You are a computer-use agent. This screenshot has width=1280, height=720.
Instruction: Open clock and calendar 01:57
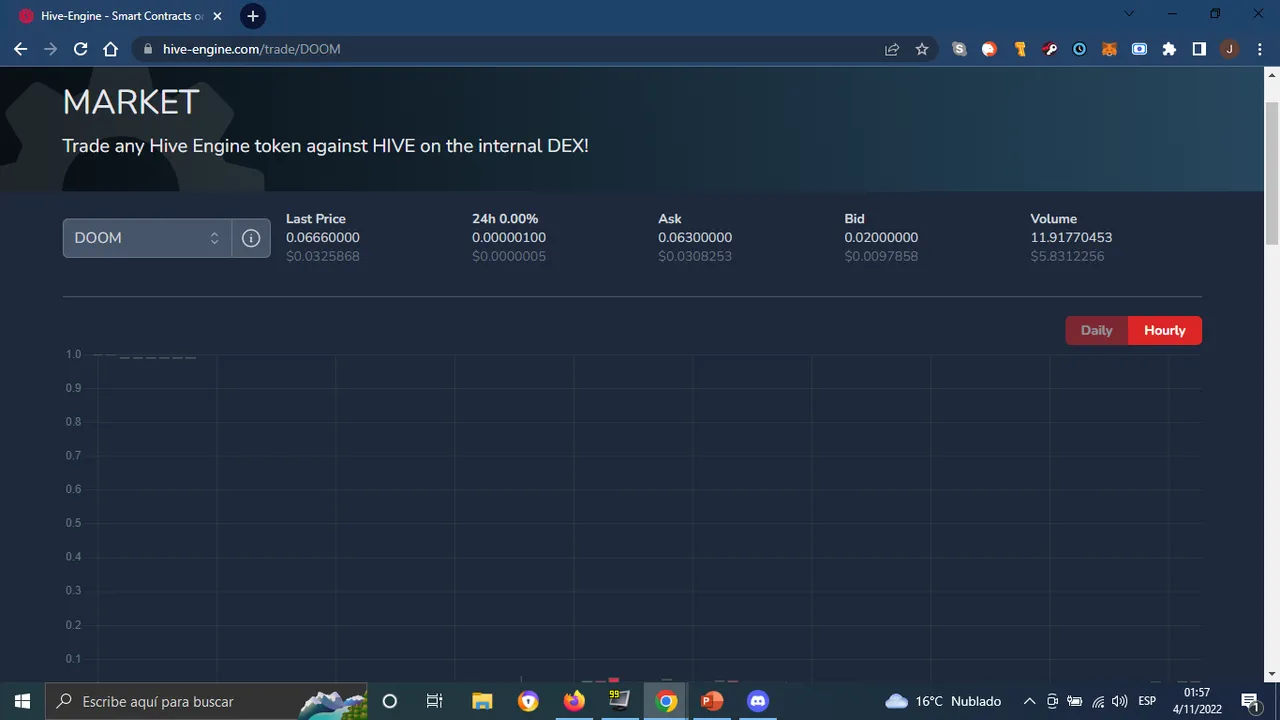pyautogui.click(x=1196, y=701)
